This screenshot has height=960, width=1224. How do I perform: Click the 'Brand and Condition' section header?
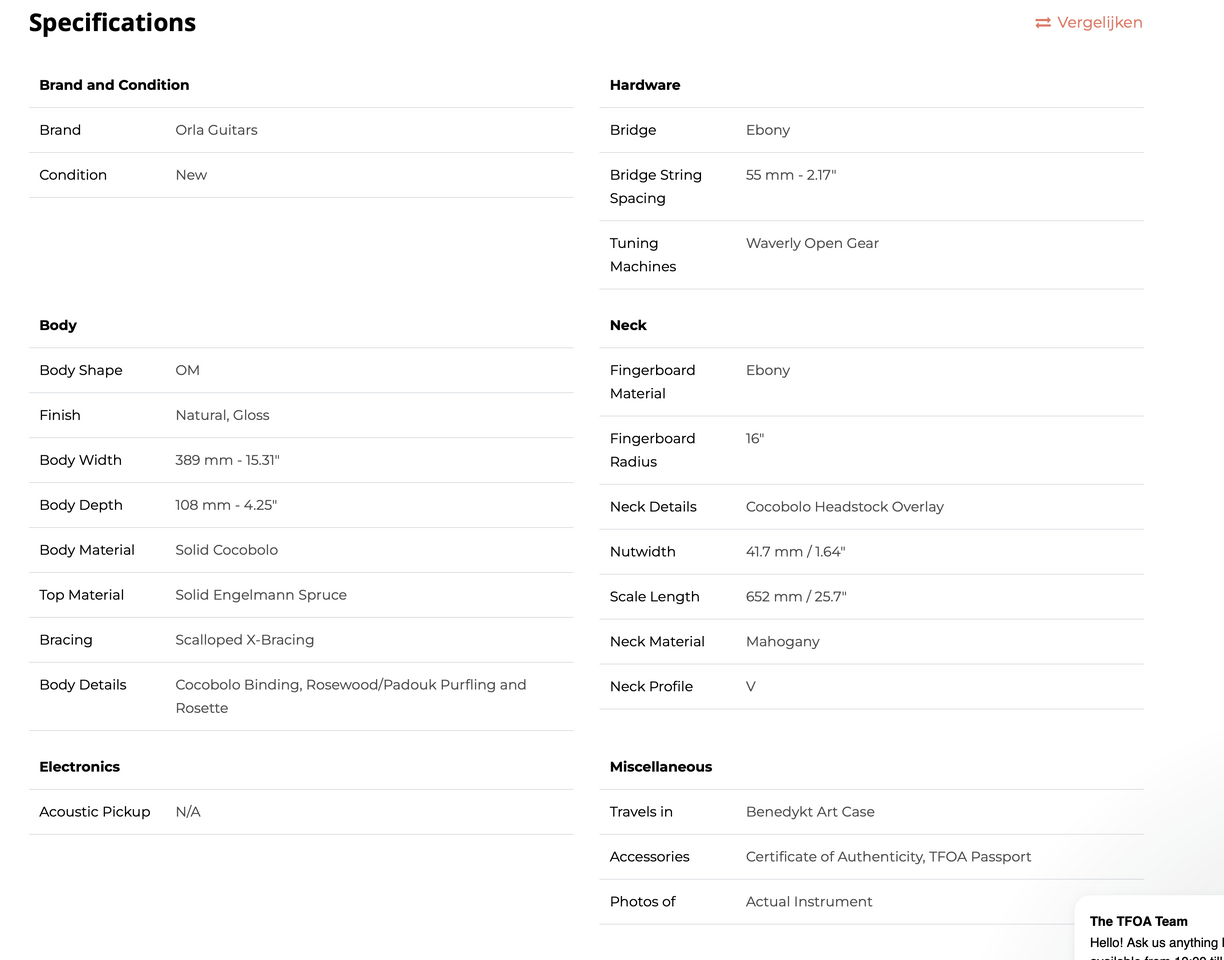pos(114,85)
